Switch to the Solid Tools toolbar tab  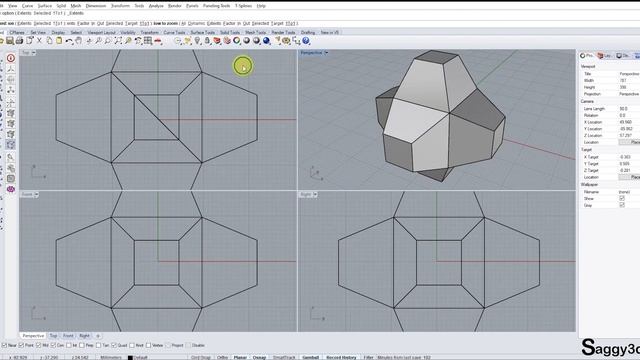(230, 32)
